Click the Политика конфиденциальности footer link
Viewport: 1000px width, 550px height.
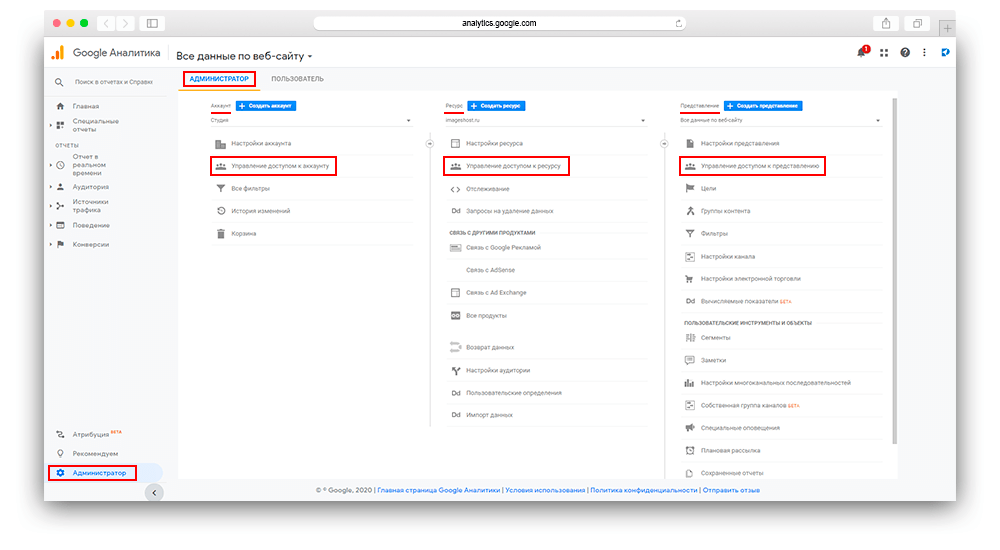643,490
